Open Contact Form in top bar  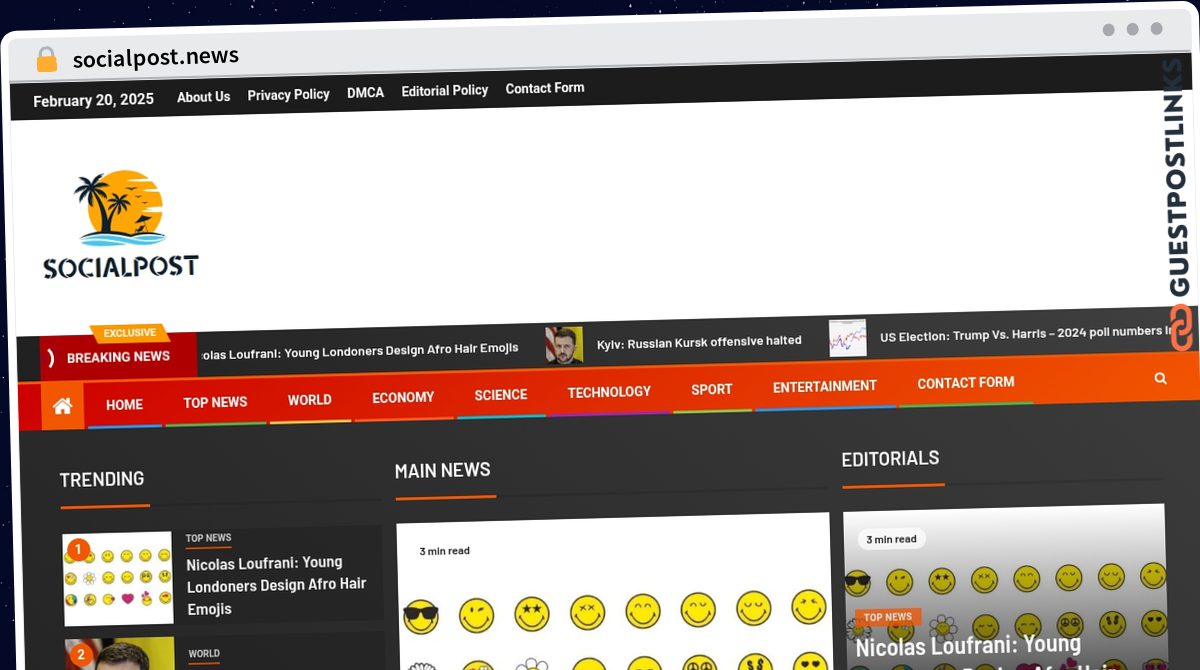(x=544, y=88)
